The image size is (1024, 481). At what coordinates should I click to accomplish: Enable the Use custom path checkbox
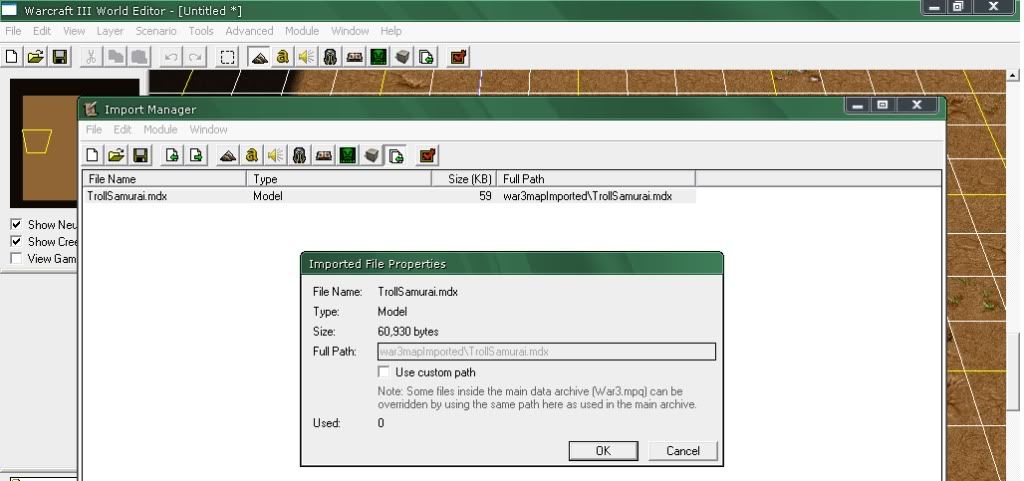tap(384, 372)
